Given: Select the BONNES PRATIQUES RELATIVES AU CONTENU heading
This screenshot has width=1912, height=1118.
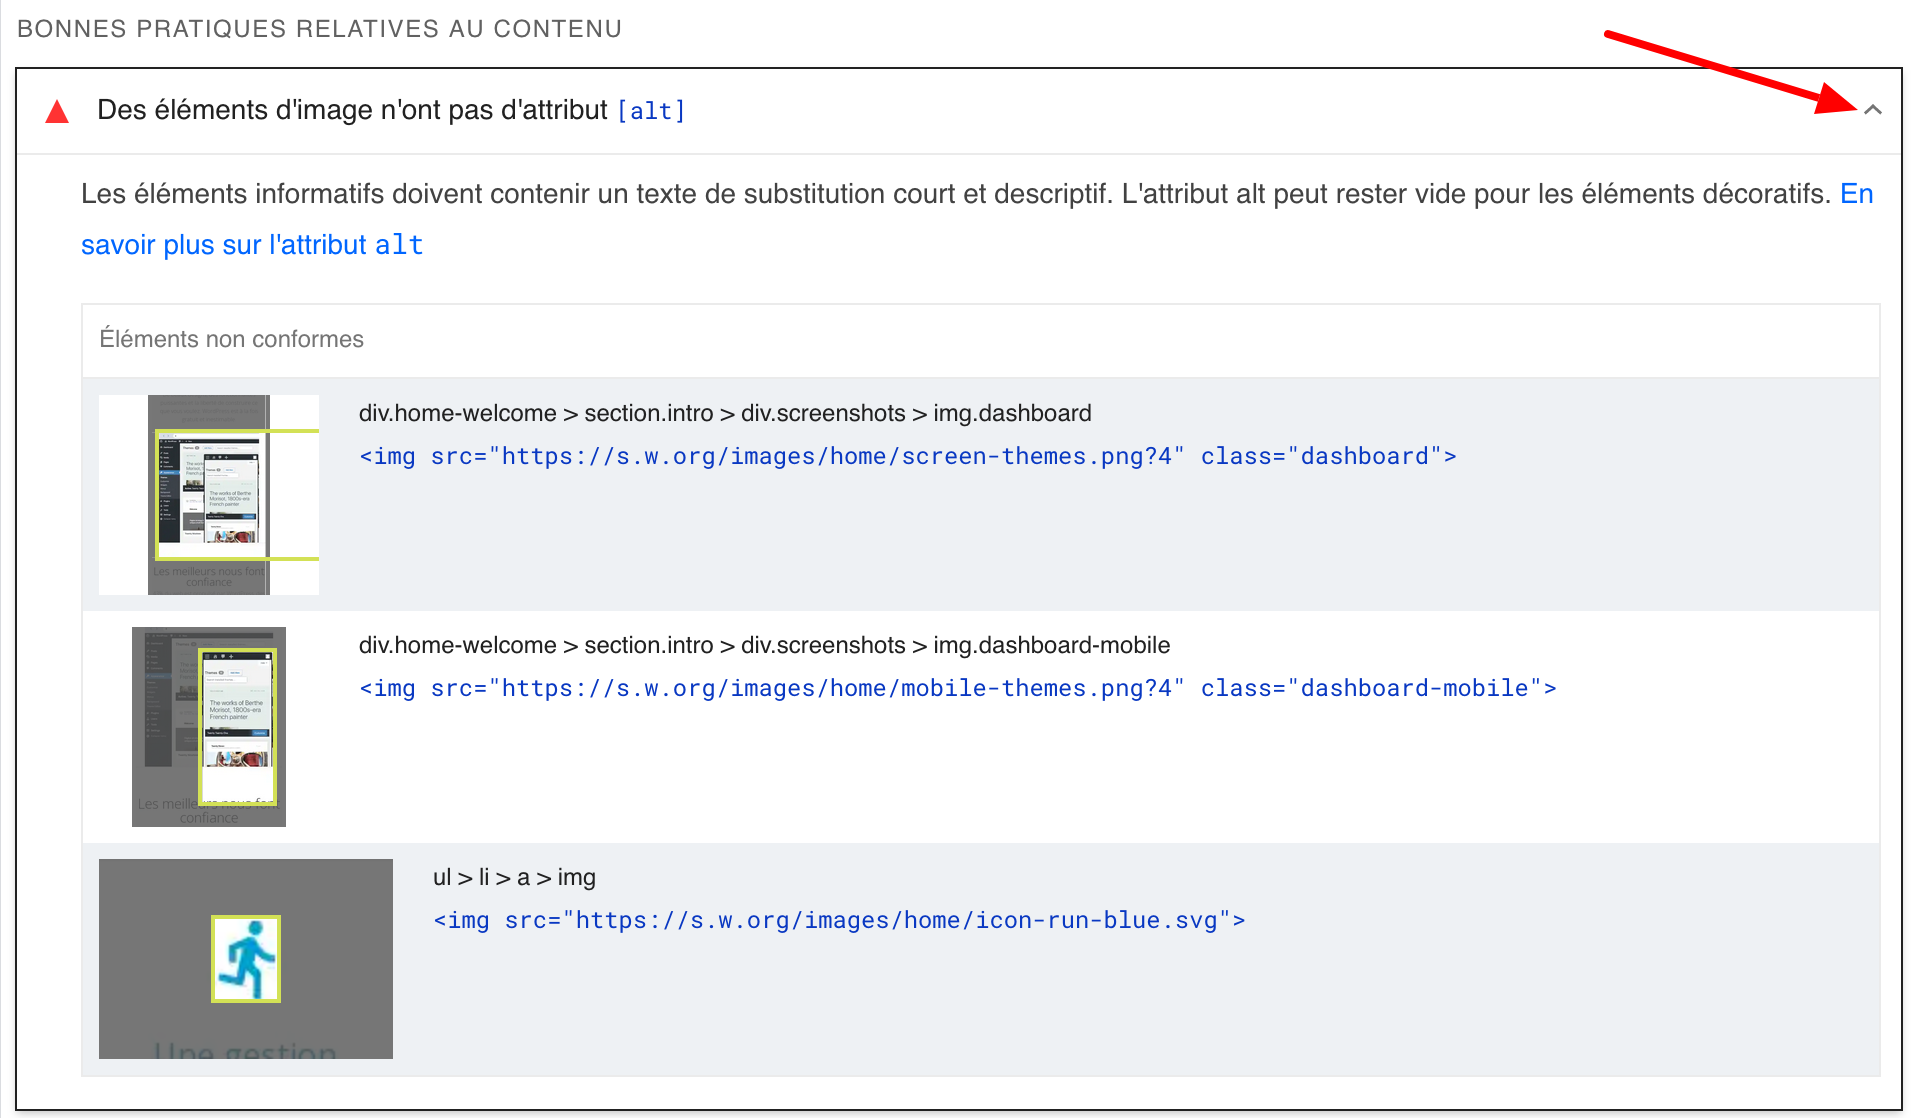Looking at the screenshot, I should pos(319,28).
